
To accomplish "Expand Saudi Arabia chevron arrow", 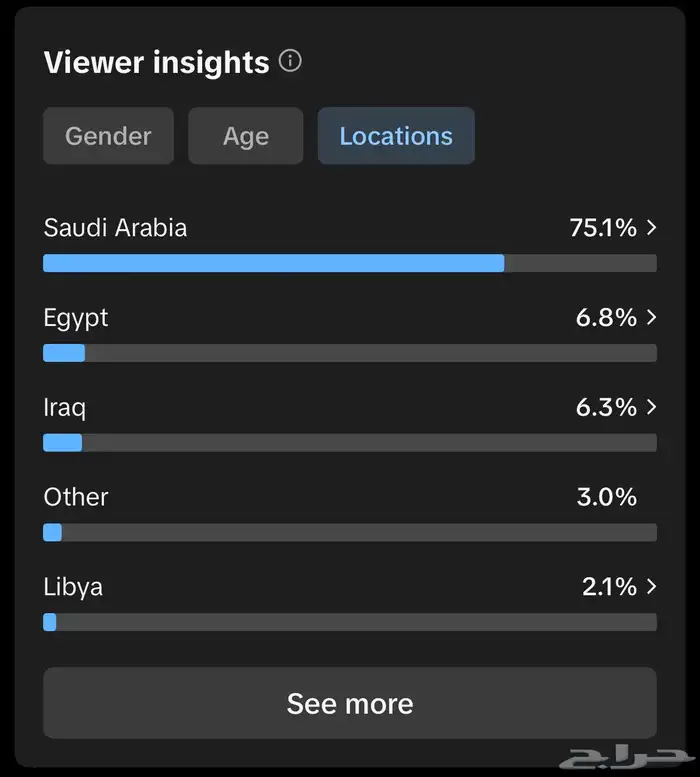I will coord(652,228).
